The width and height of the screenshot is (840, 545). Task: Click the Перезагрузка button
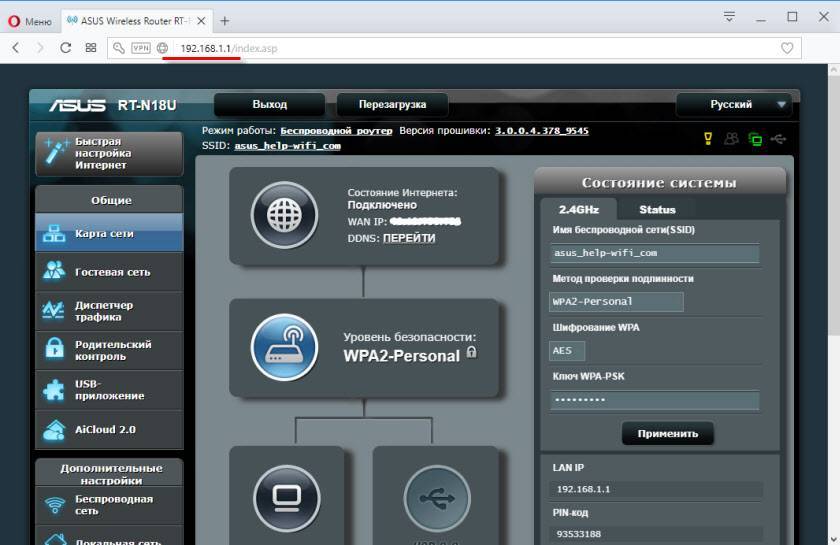coord(392,104)
